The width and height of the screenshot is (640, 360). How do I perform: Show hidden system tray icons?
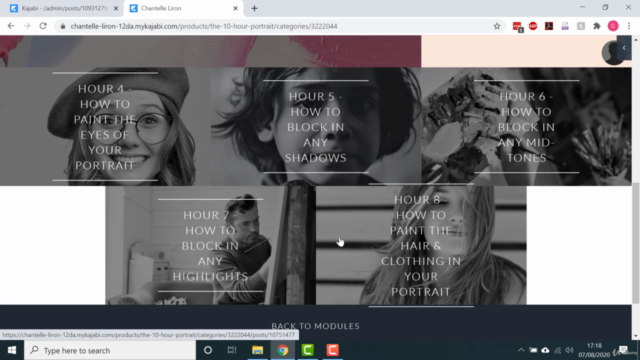(x=521, y=350)
